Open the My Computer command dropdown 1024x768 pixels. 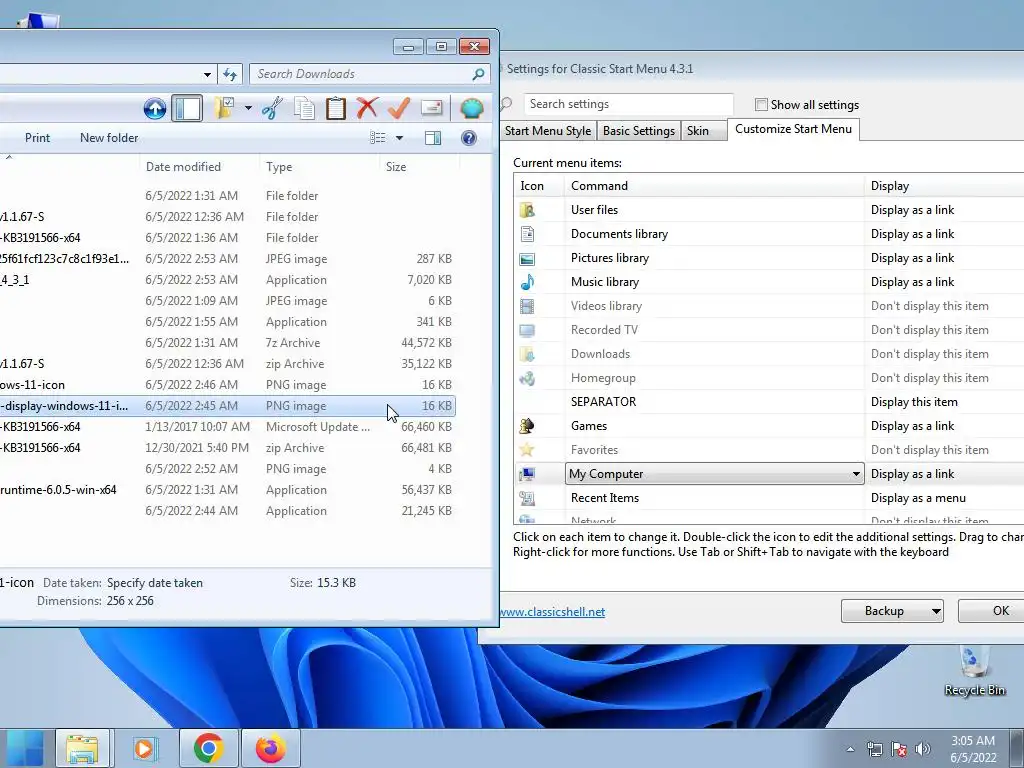pos(856,474)
